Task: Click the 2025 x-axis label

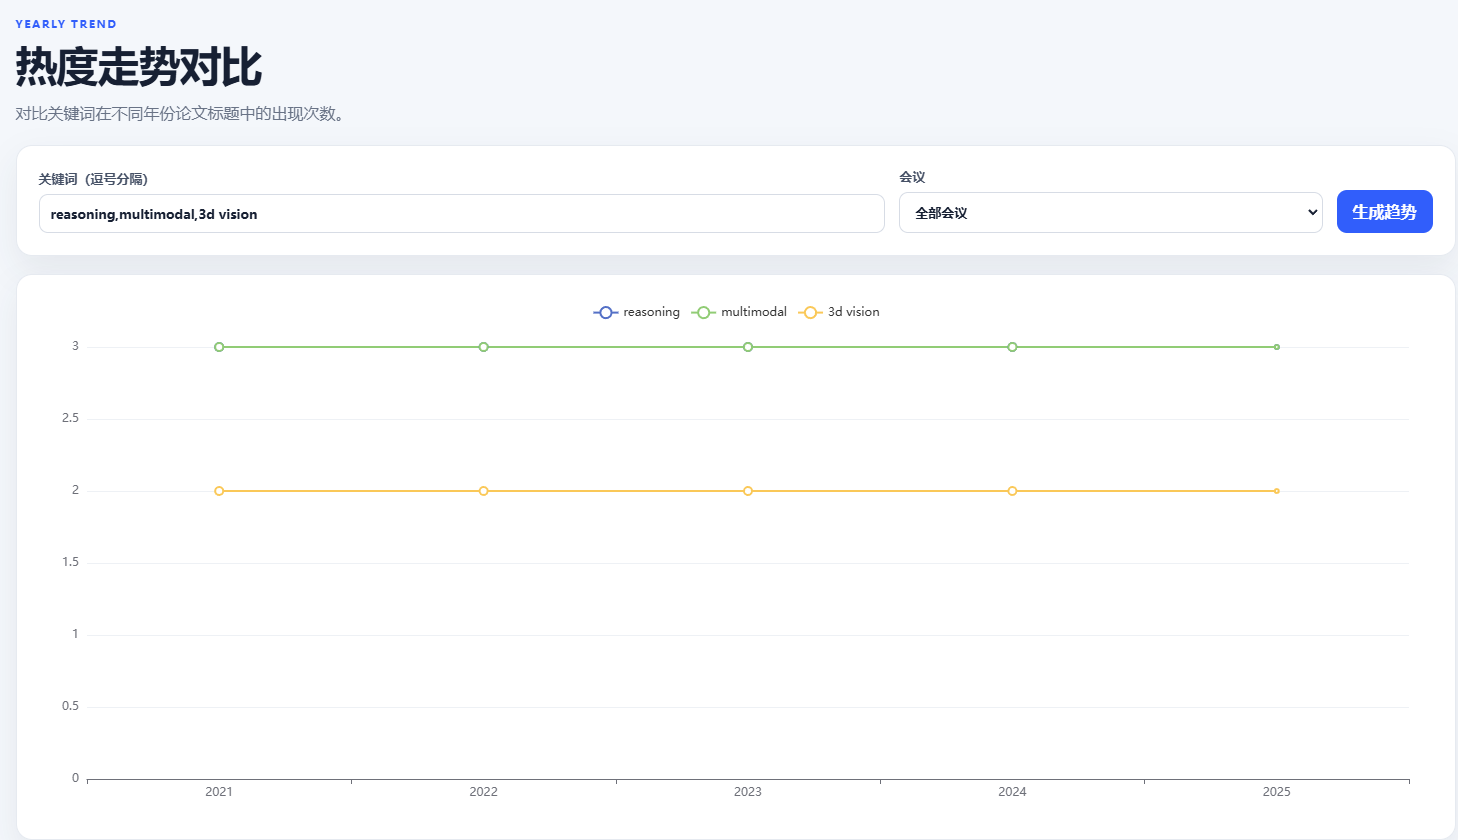Action: [1277, 792]
